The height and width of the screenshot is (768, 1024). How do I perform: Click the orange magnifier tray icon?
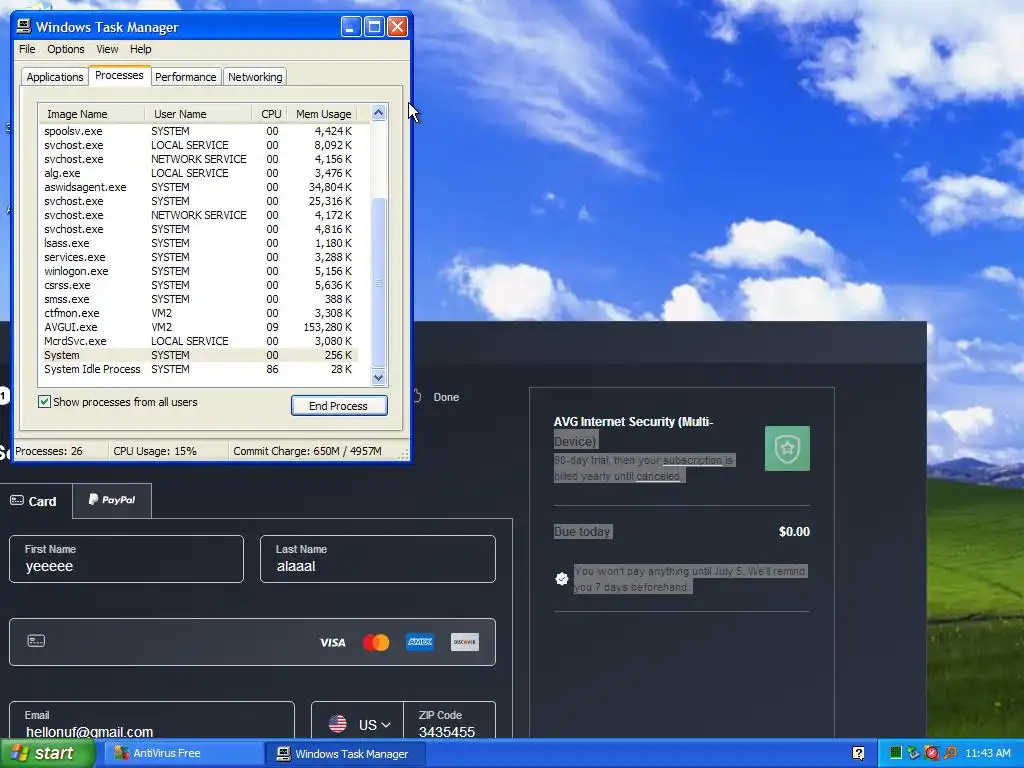coord(950,753)
